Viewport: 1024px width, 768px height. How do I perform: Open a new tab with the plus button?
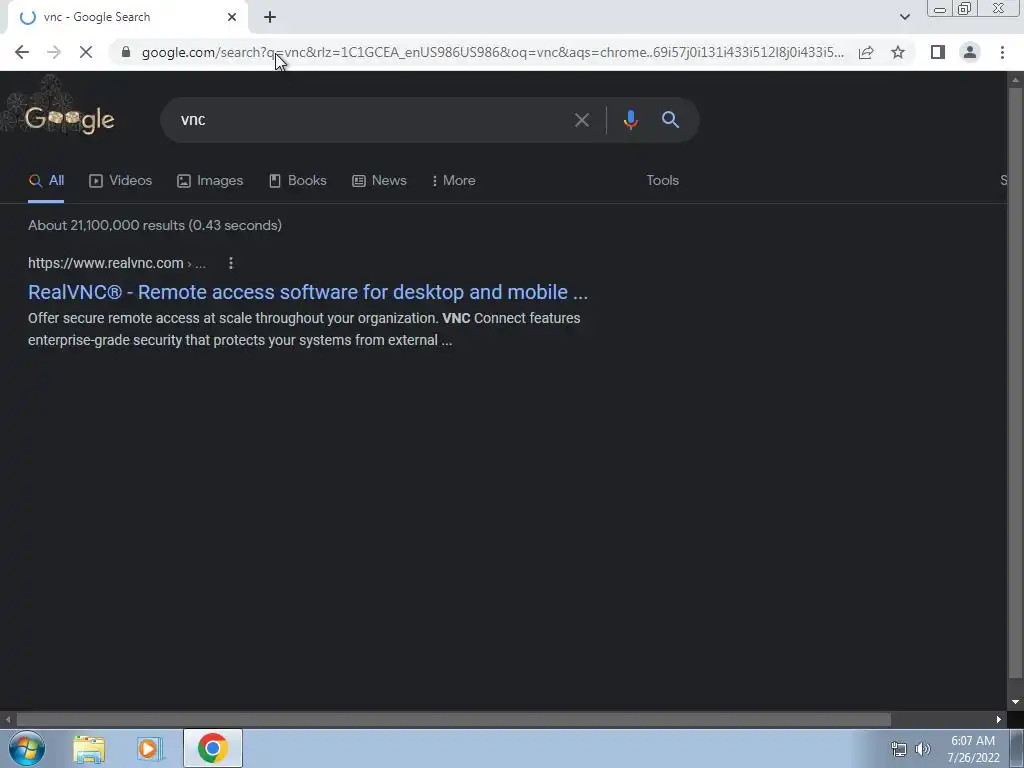pos(270,17)
